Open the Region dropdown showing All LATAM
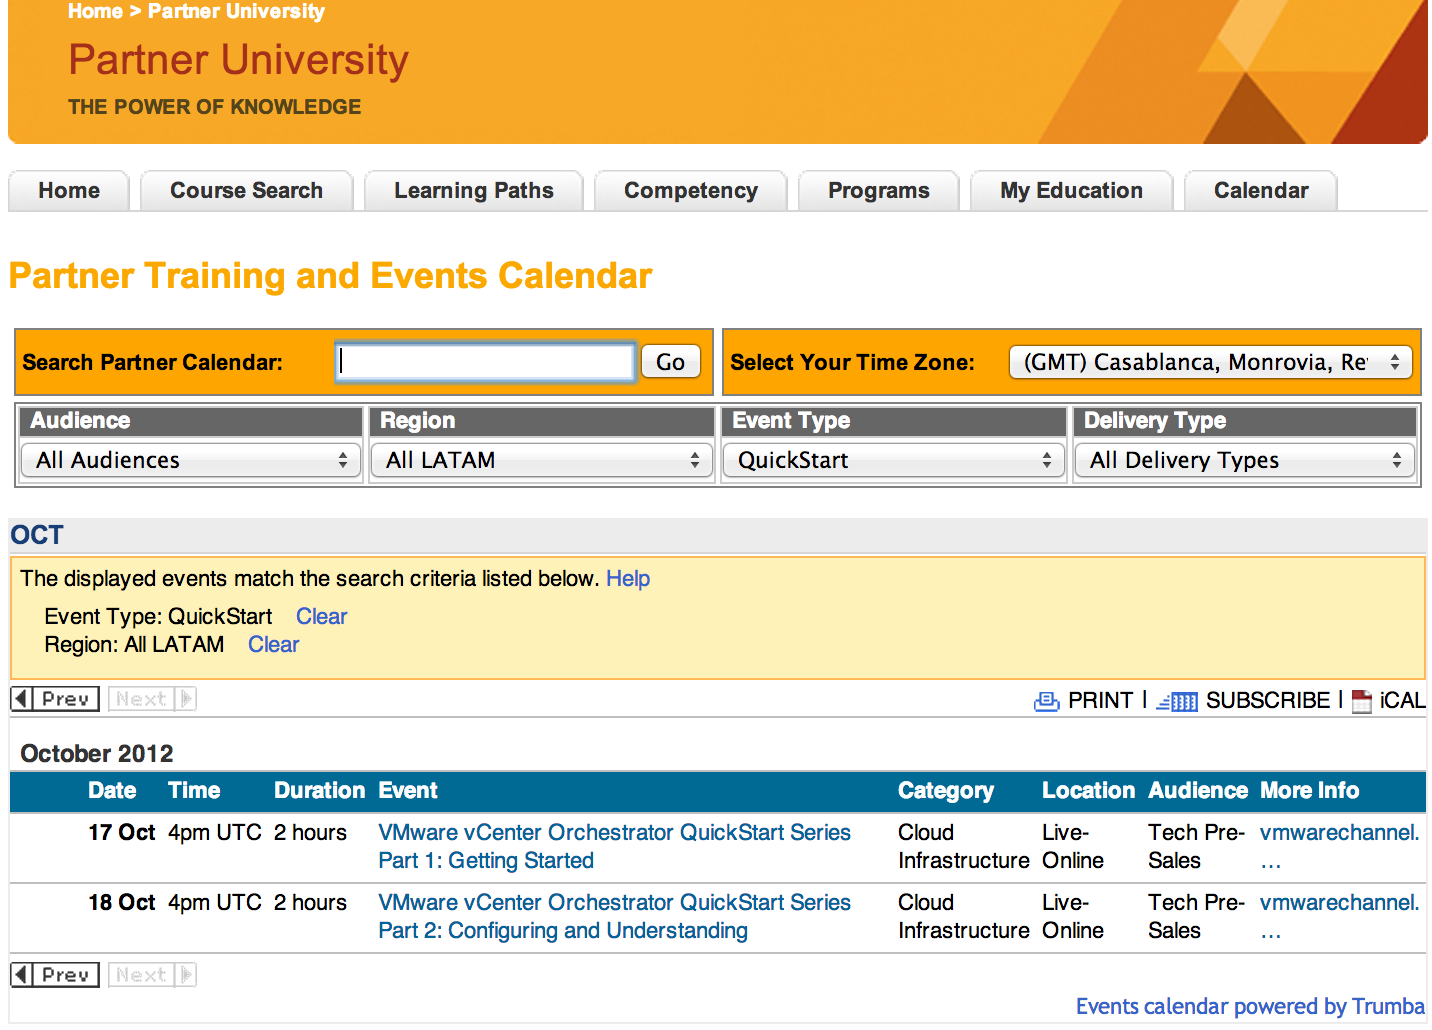This screenshot has width=1432, height=1030. coord(542,460)
